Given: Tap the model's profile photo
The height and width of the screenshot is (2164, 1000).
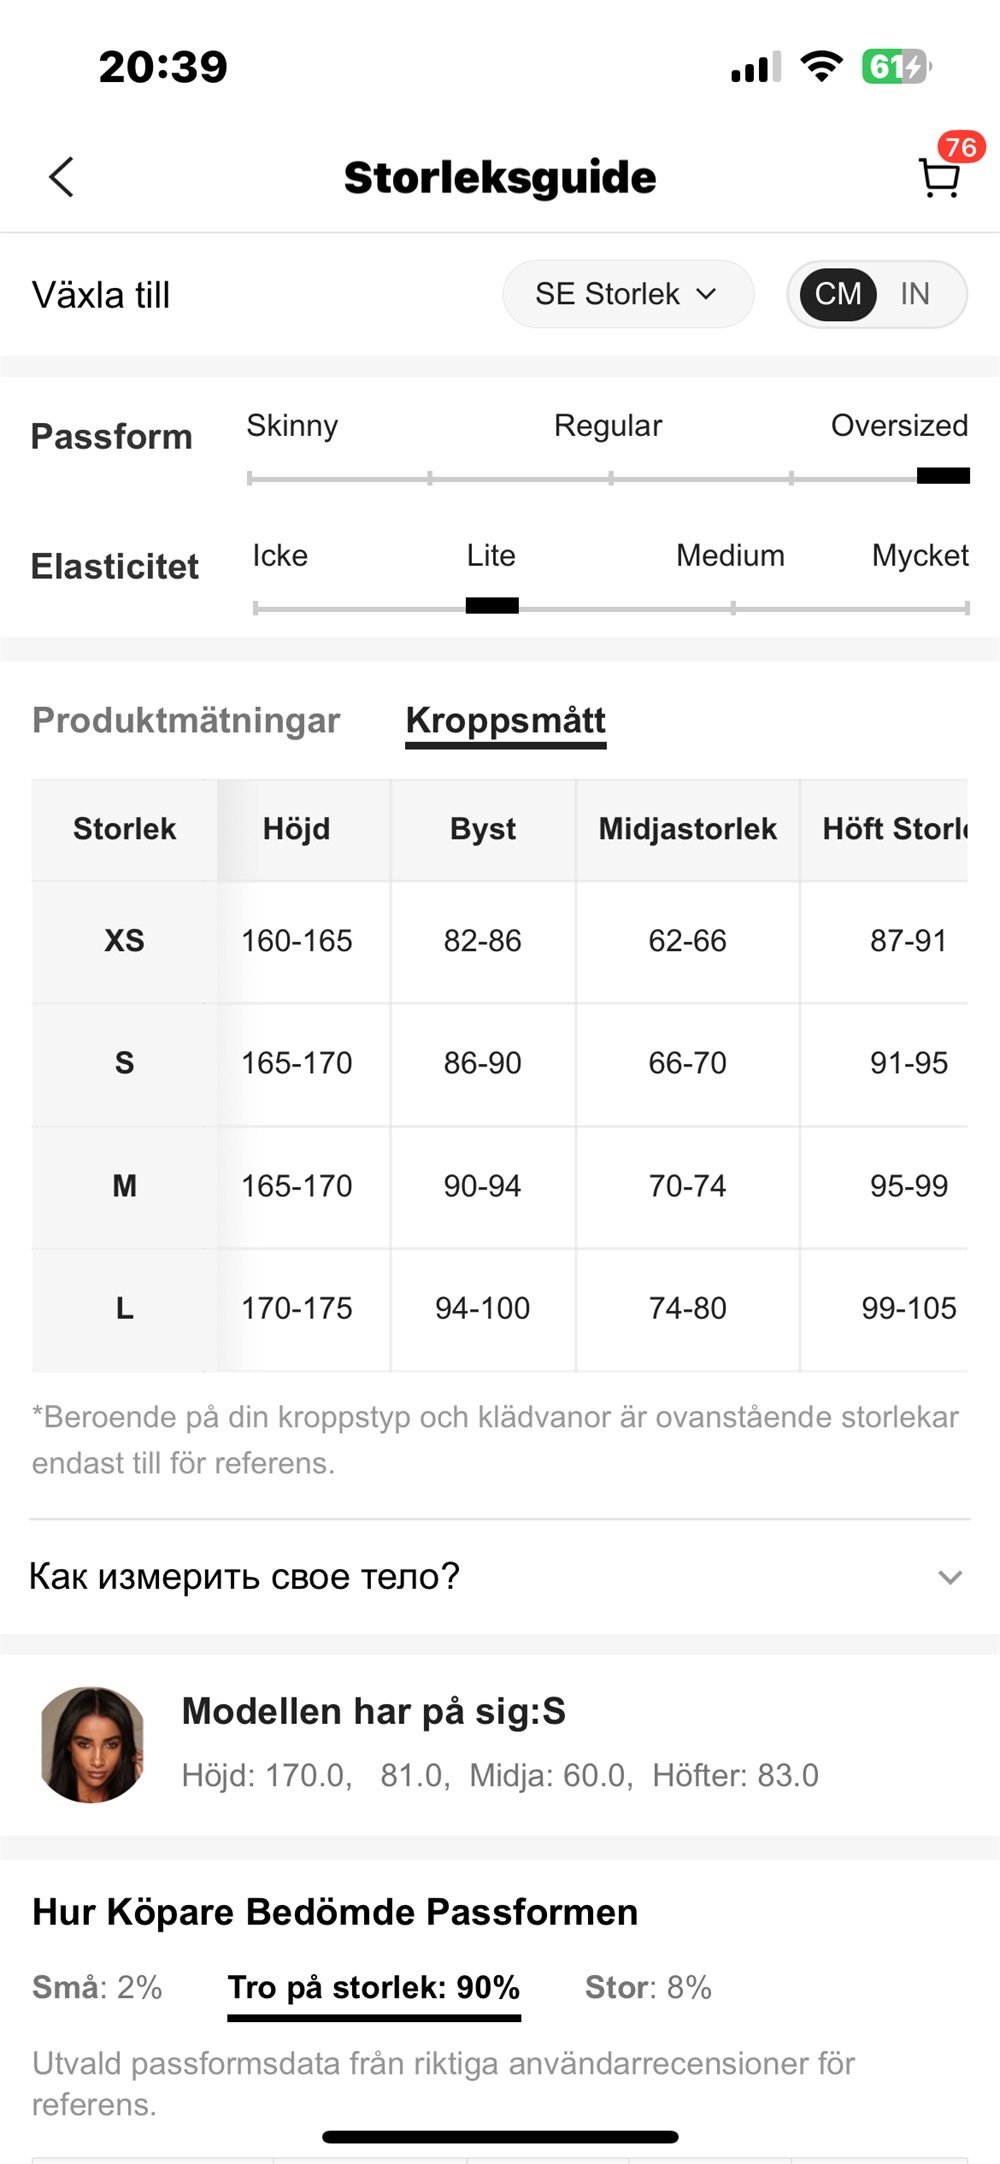Looking at the screenshot, I should click(x=92, y=1744).
